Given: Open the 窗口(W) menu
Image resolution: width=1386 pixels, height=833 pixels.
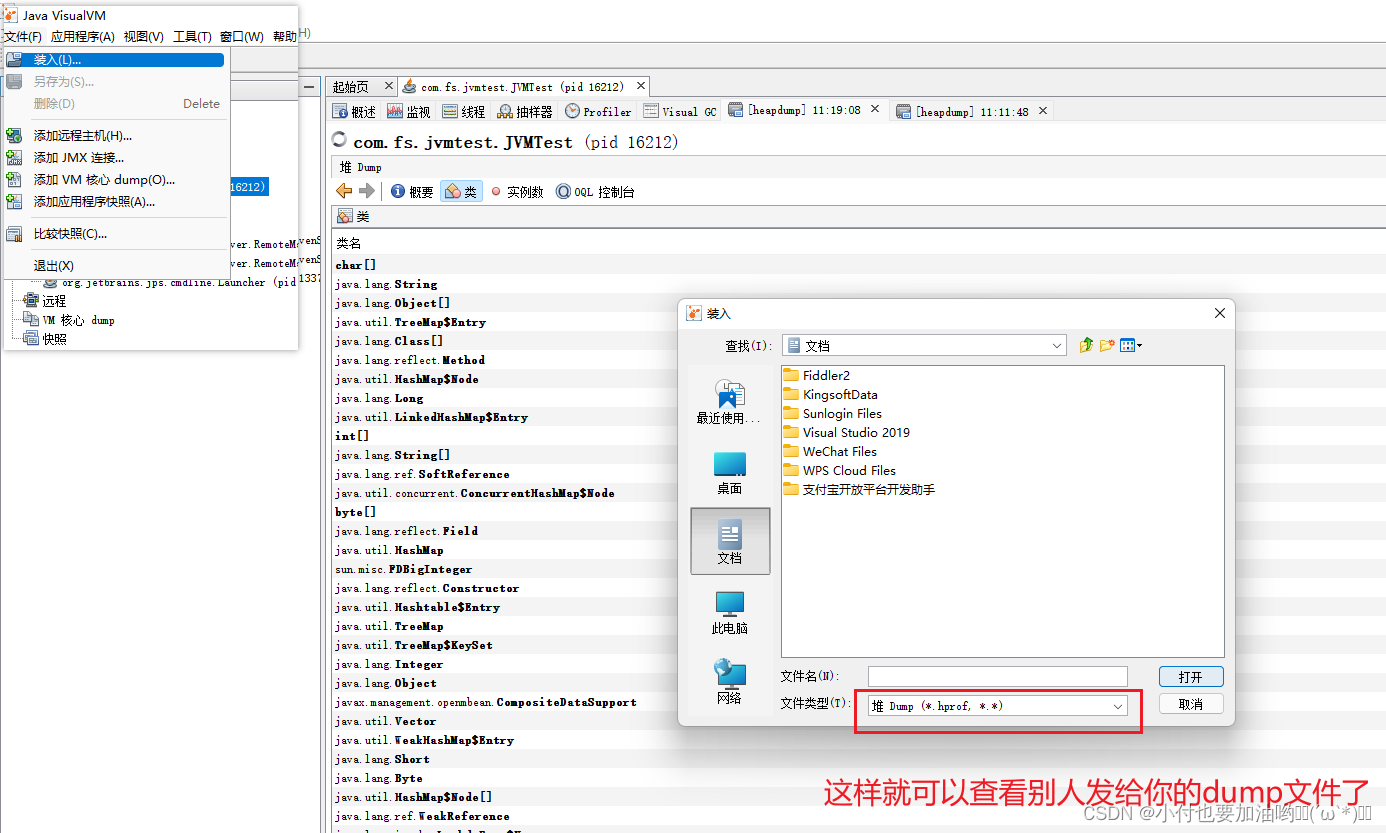Looking at the screenshot, I should 242,37.
